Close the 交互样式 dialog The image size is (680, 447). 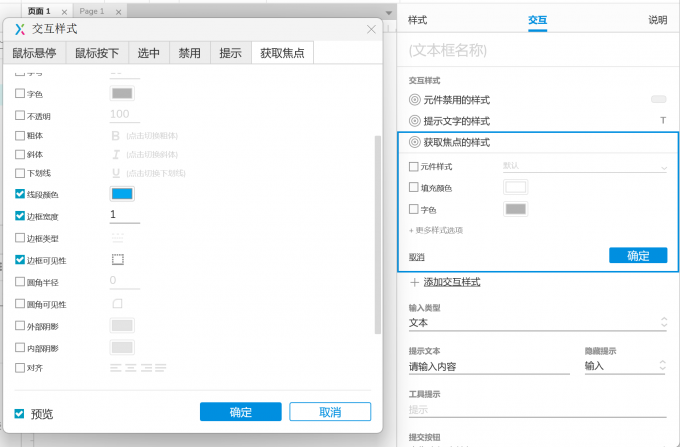pyautogui.click(x=371, y=29)
